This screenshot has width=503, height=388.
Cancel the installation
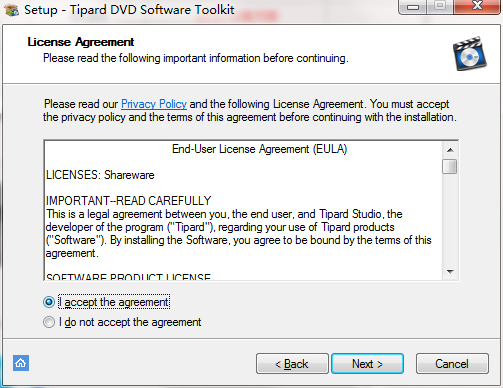tap(452, 364)
